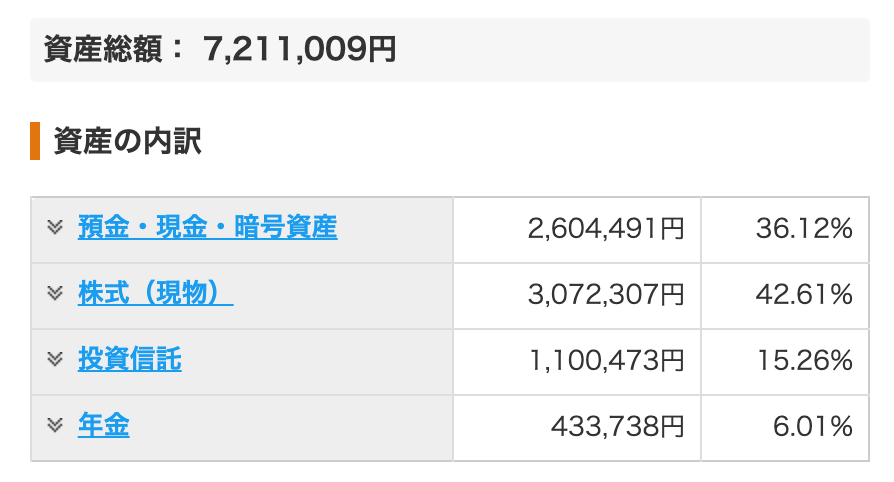Viewport: 894px width, 482px height.
Task: Go to the 投資信託 link
Action: (x=129, y=360)
